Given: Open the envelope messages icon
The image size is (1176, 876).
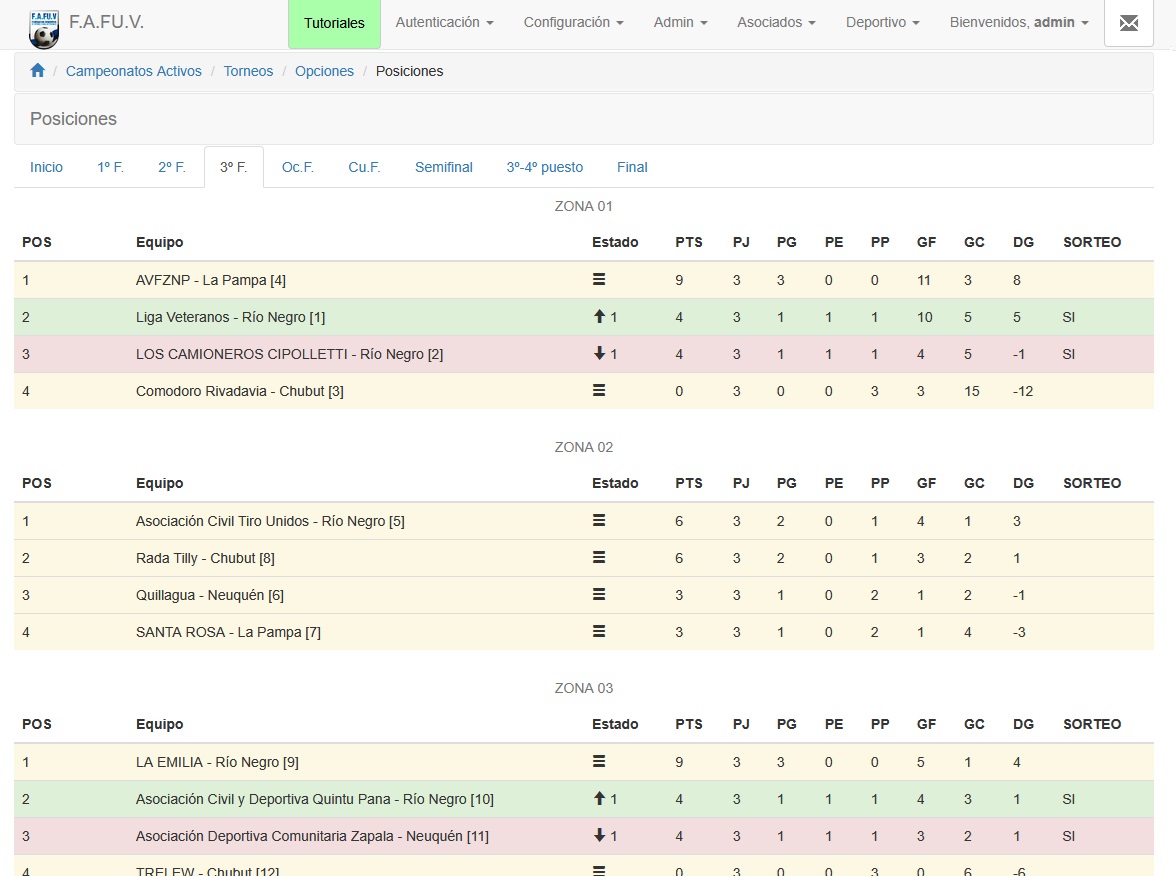Looking at the screenshot, I should (x=1128, y=23).
